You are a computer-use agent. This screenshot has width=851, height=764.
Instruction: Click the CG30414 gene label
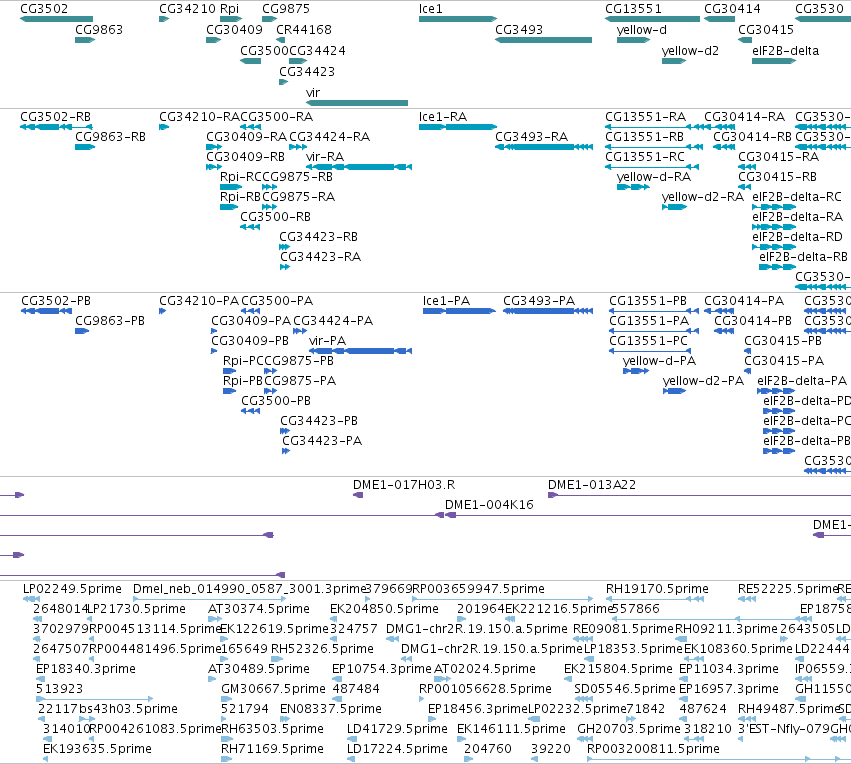point(732,9)
